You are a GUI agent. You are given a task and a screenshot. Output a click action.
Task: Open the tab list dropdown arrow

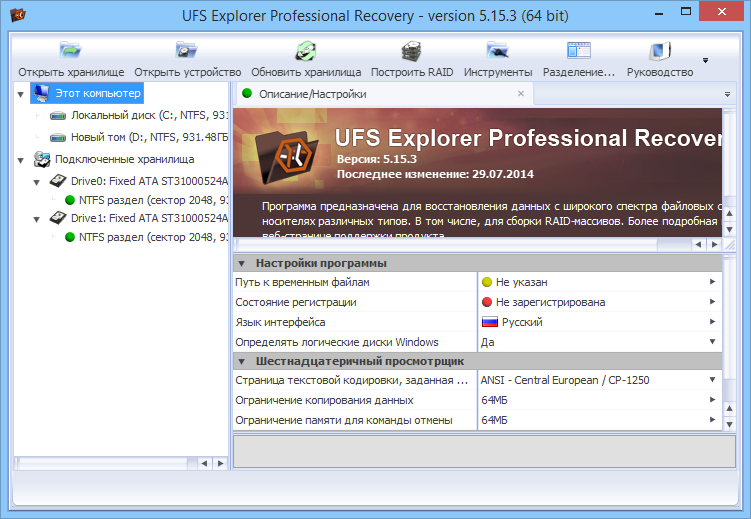[x=727, y=94]
